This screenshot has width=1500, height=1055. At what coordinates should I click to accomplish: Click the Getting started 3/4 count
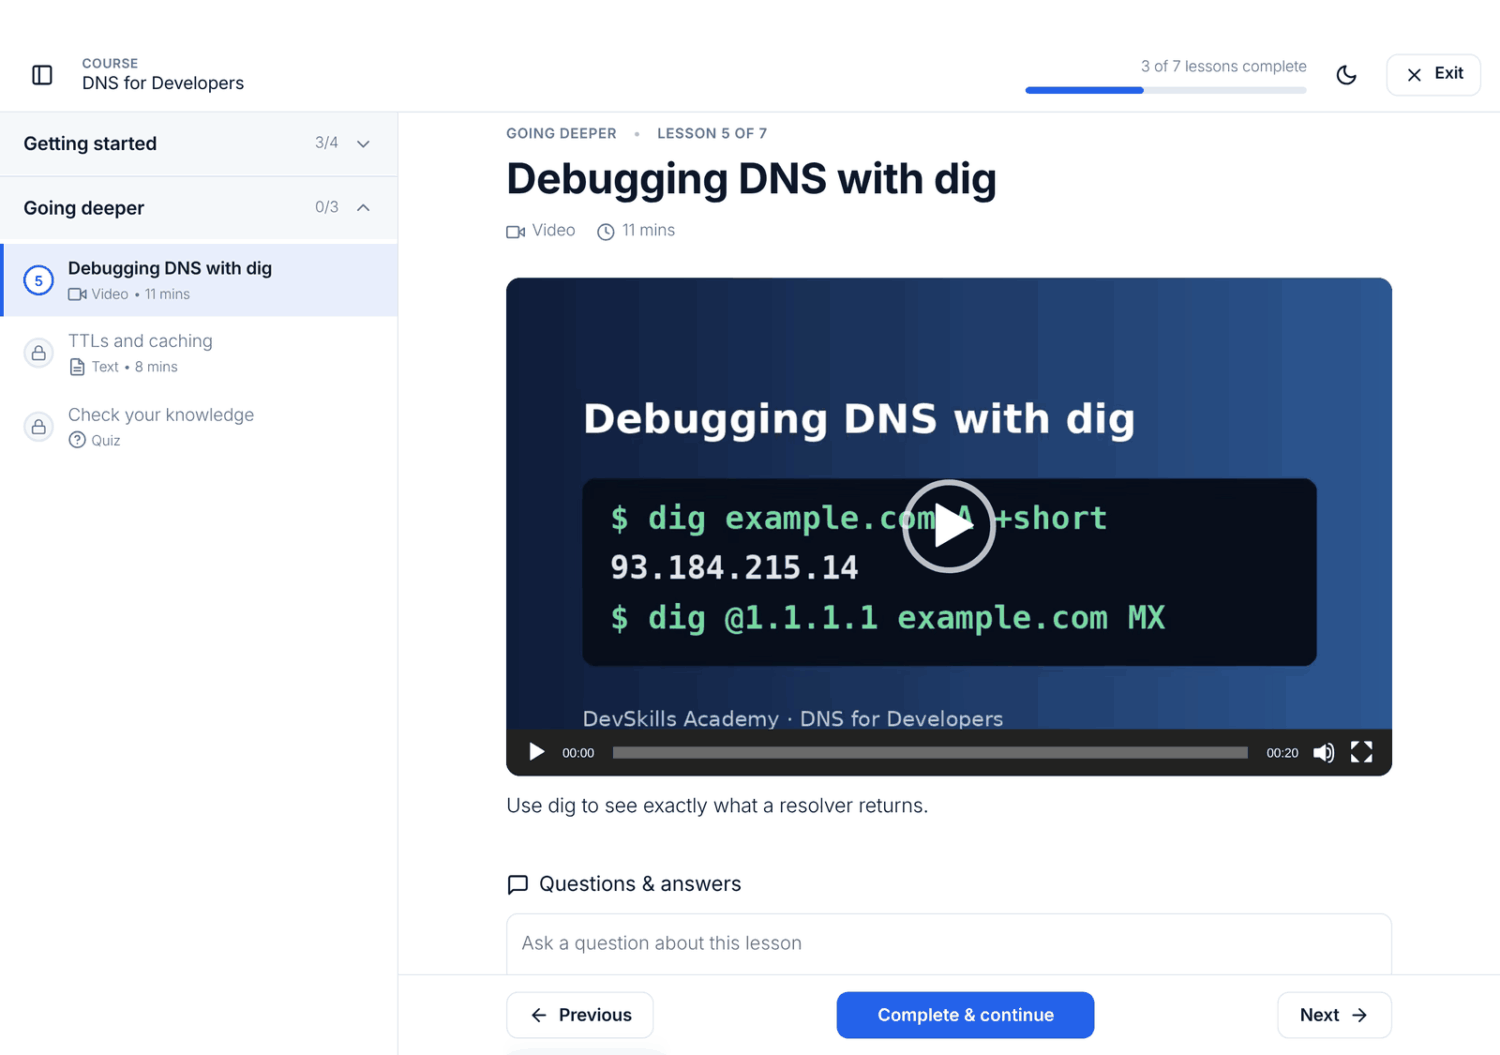click(326, 143)
